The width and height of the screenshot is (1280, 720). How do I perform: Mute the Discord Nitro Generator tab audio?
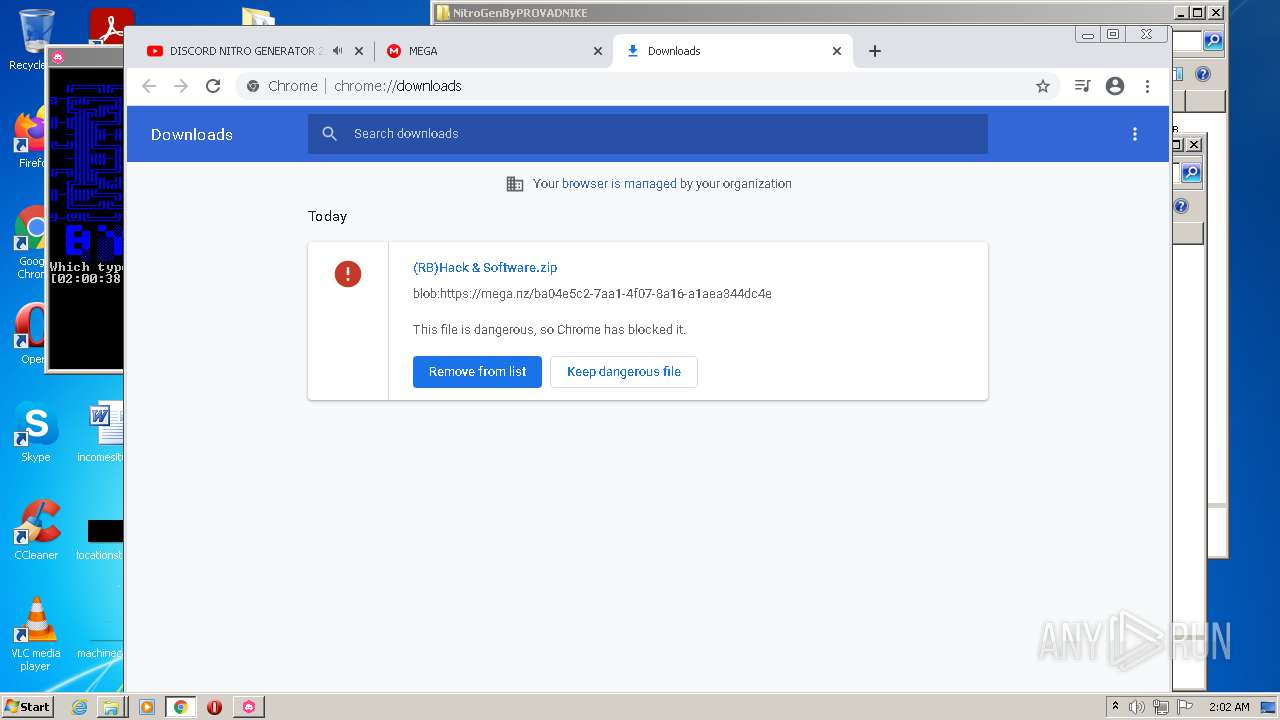338,51
